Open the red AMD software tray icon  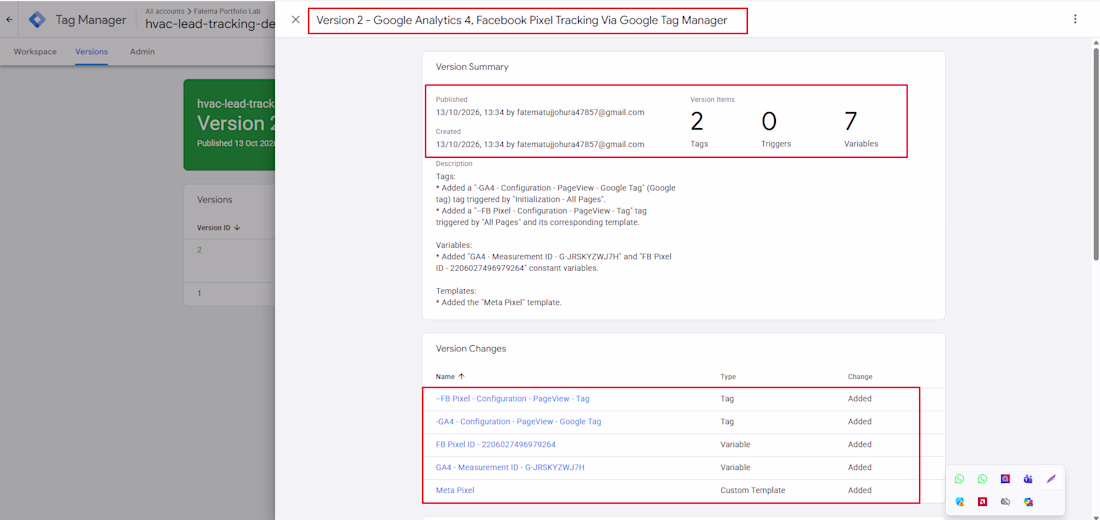[982, 502]
